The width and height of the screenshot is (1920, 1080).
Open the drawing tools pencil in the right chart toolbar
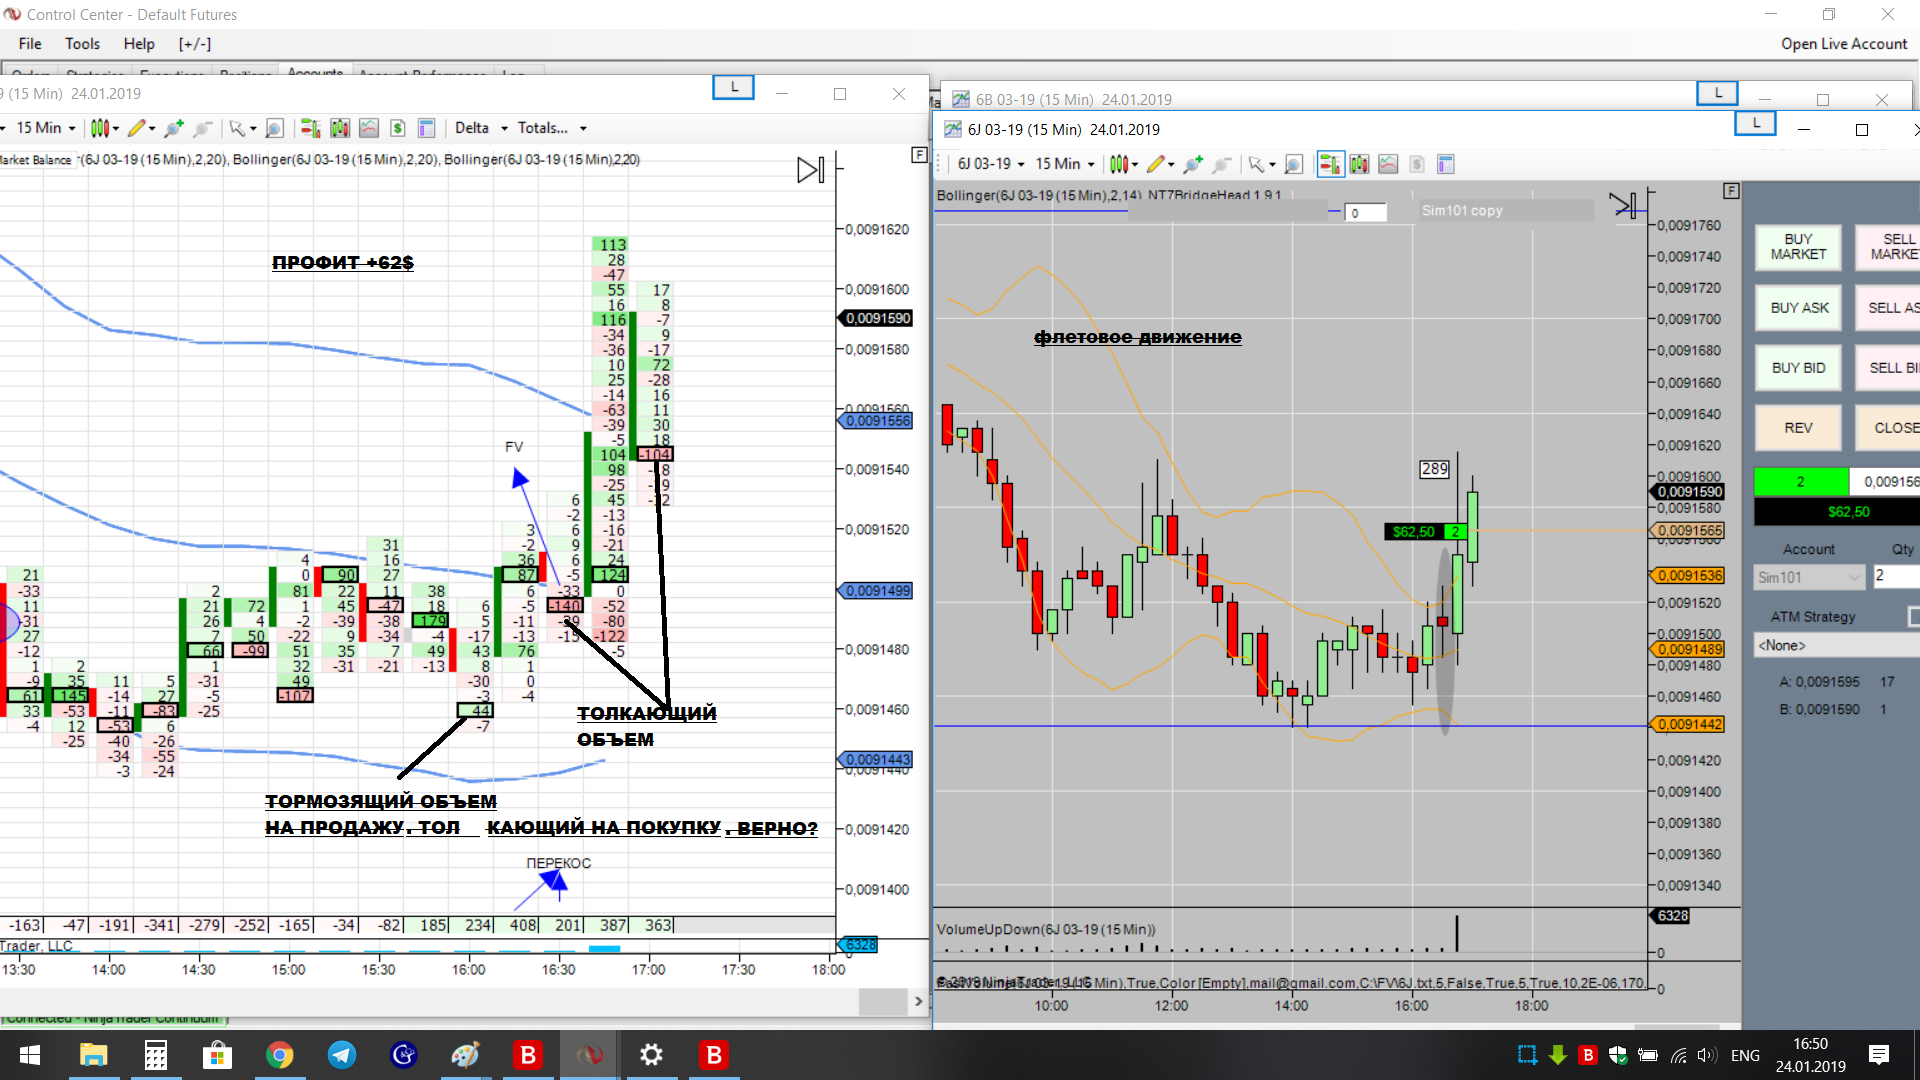[x=1156, y=164]
